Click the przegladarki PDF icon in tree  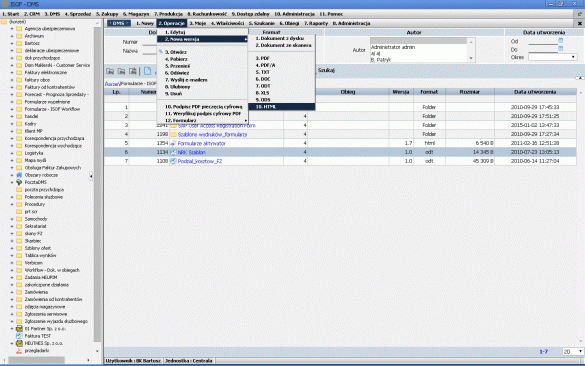coord(19,351)
